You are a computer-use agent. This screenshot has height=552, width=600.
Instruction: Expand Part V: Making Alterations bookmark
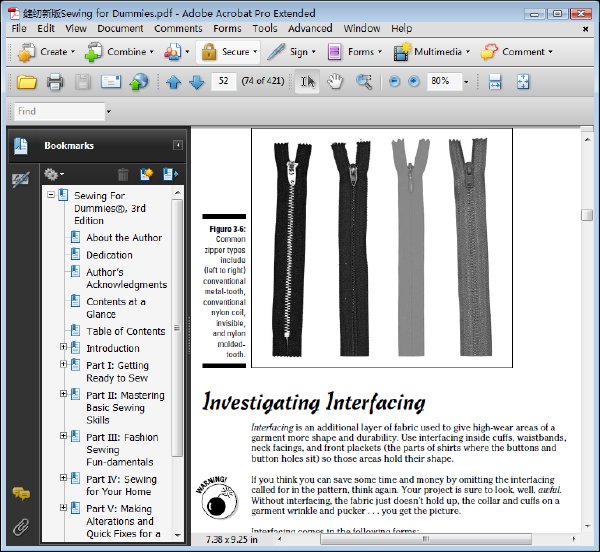point(63,508)
